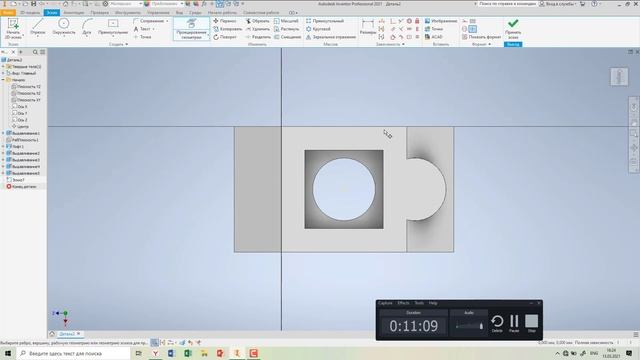
Task: Choose the Точка point tool
Action: point(143,37)
